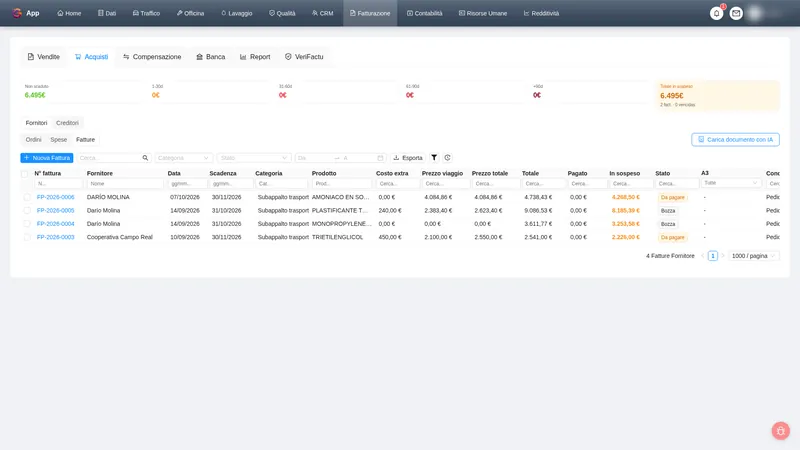Click the Totale in sospeso card
Image resolution: width=800 pixels, height=450 pixels.
[x=717, y=95]
